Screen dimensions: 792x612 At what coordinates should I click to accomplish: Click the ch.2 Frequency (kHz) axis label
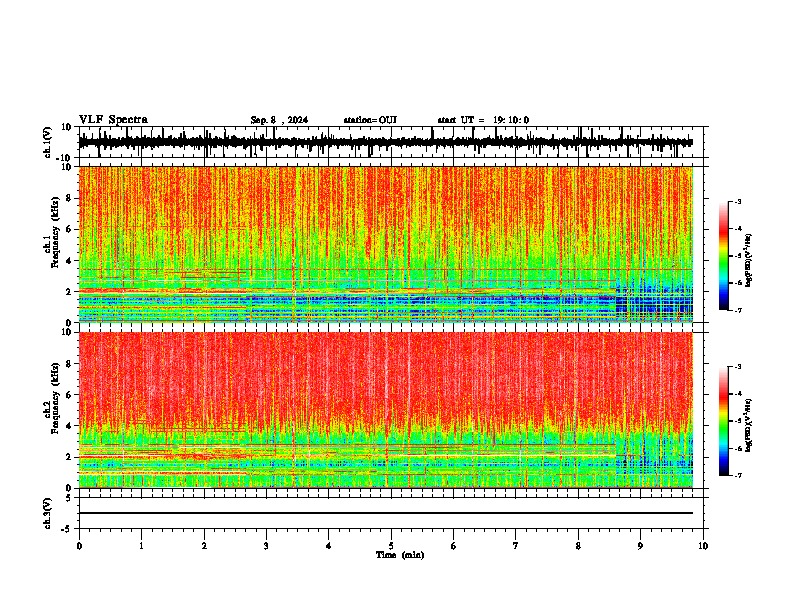click(x=53, y=398)
